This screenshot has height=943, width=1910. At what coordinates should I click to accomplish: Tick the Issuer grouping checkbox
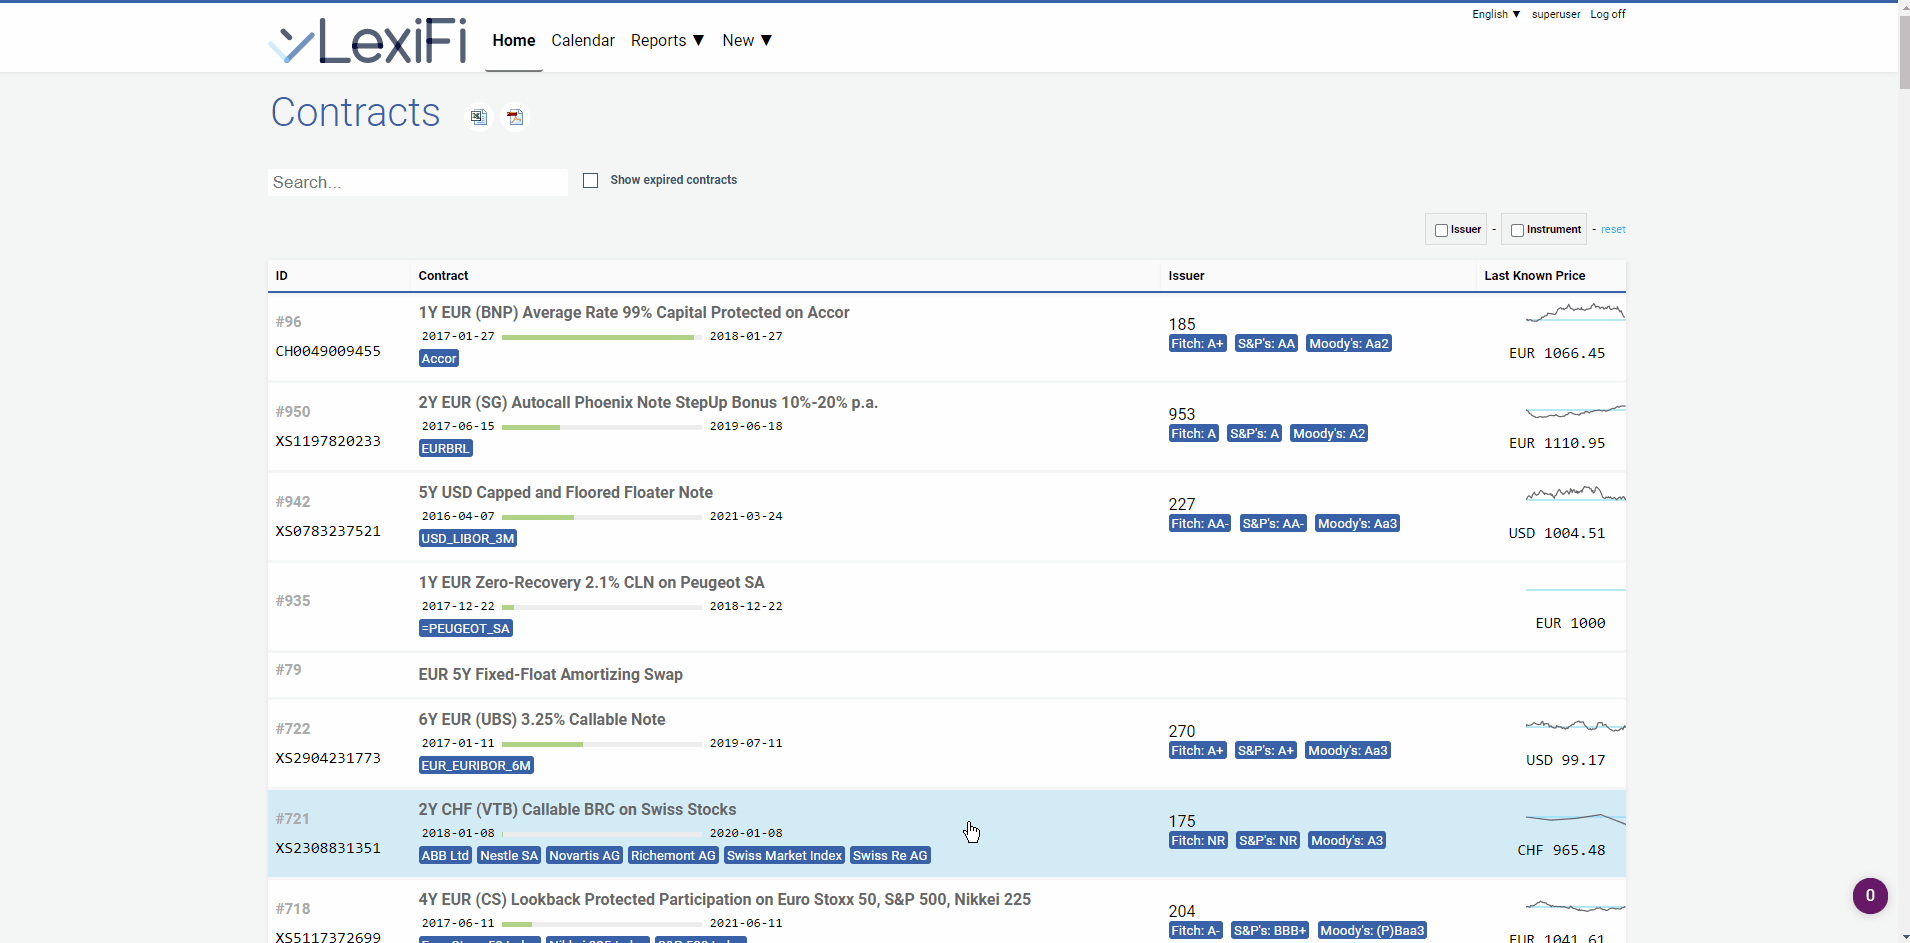(x=1441, y=230)
